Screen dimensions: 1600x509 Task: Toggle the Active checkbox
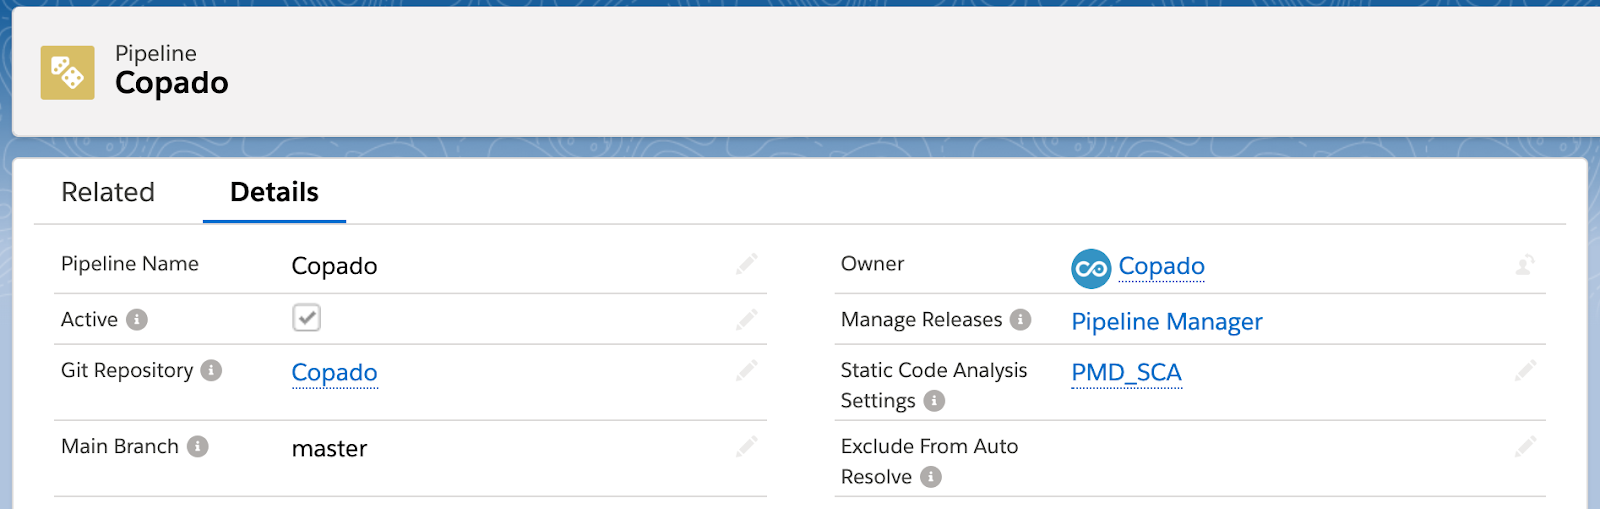tap(306, 318)
